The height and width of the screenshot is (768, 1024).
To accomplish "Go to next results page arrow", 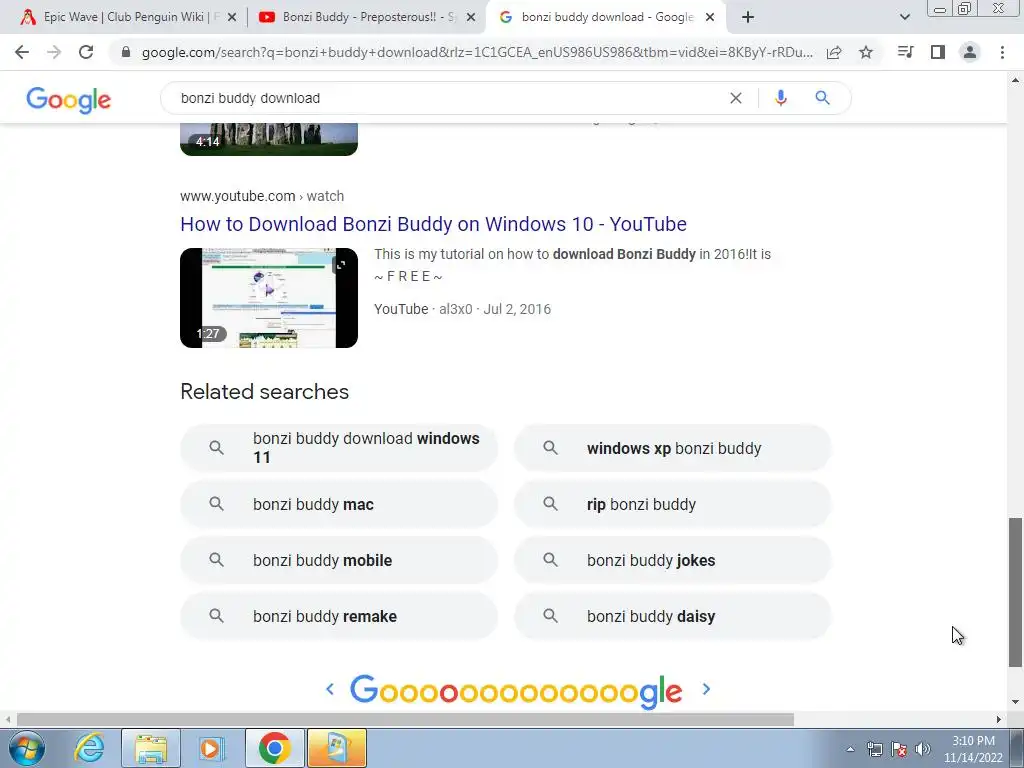I will tap(706, 689).
